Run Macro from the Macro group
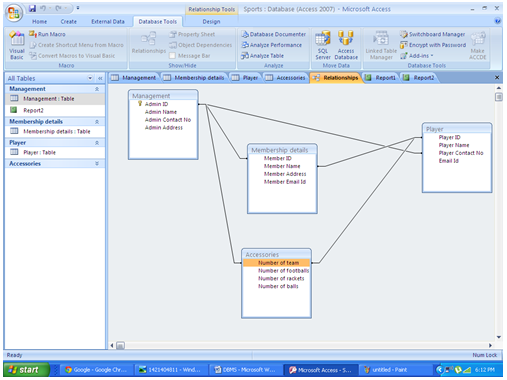507x380 pixels. (47, 34)
